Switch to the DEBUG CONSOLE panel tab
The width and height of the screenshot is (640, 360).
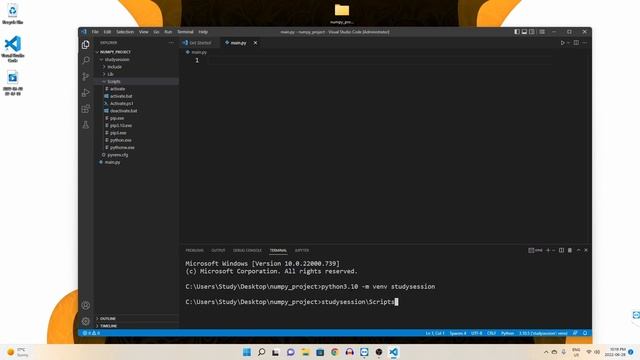[247, 250]
